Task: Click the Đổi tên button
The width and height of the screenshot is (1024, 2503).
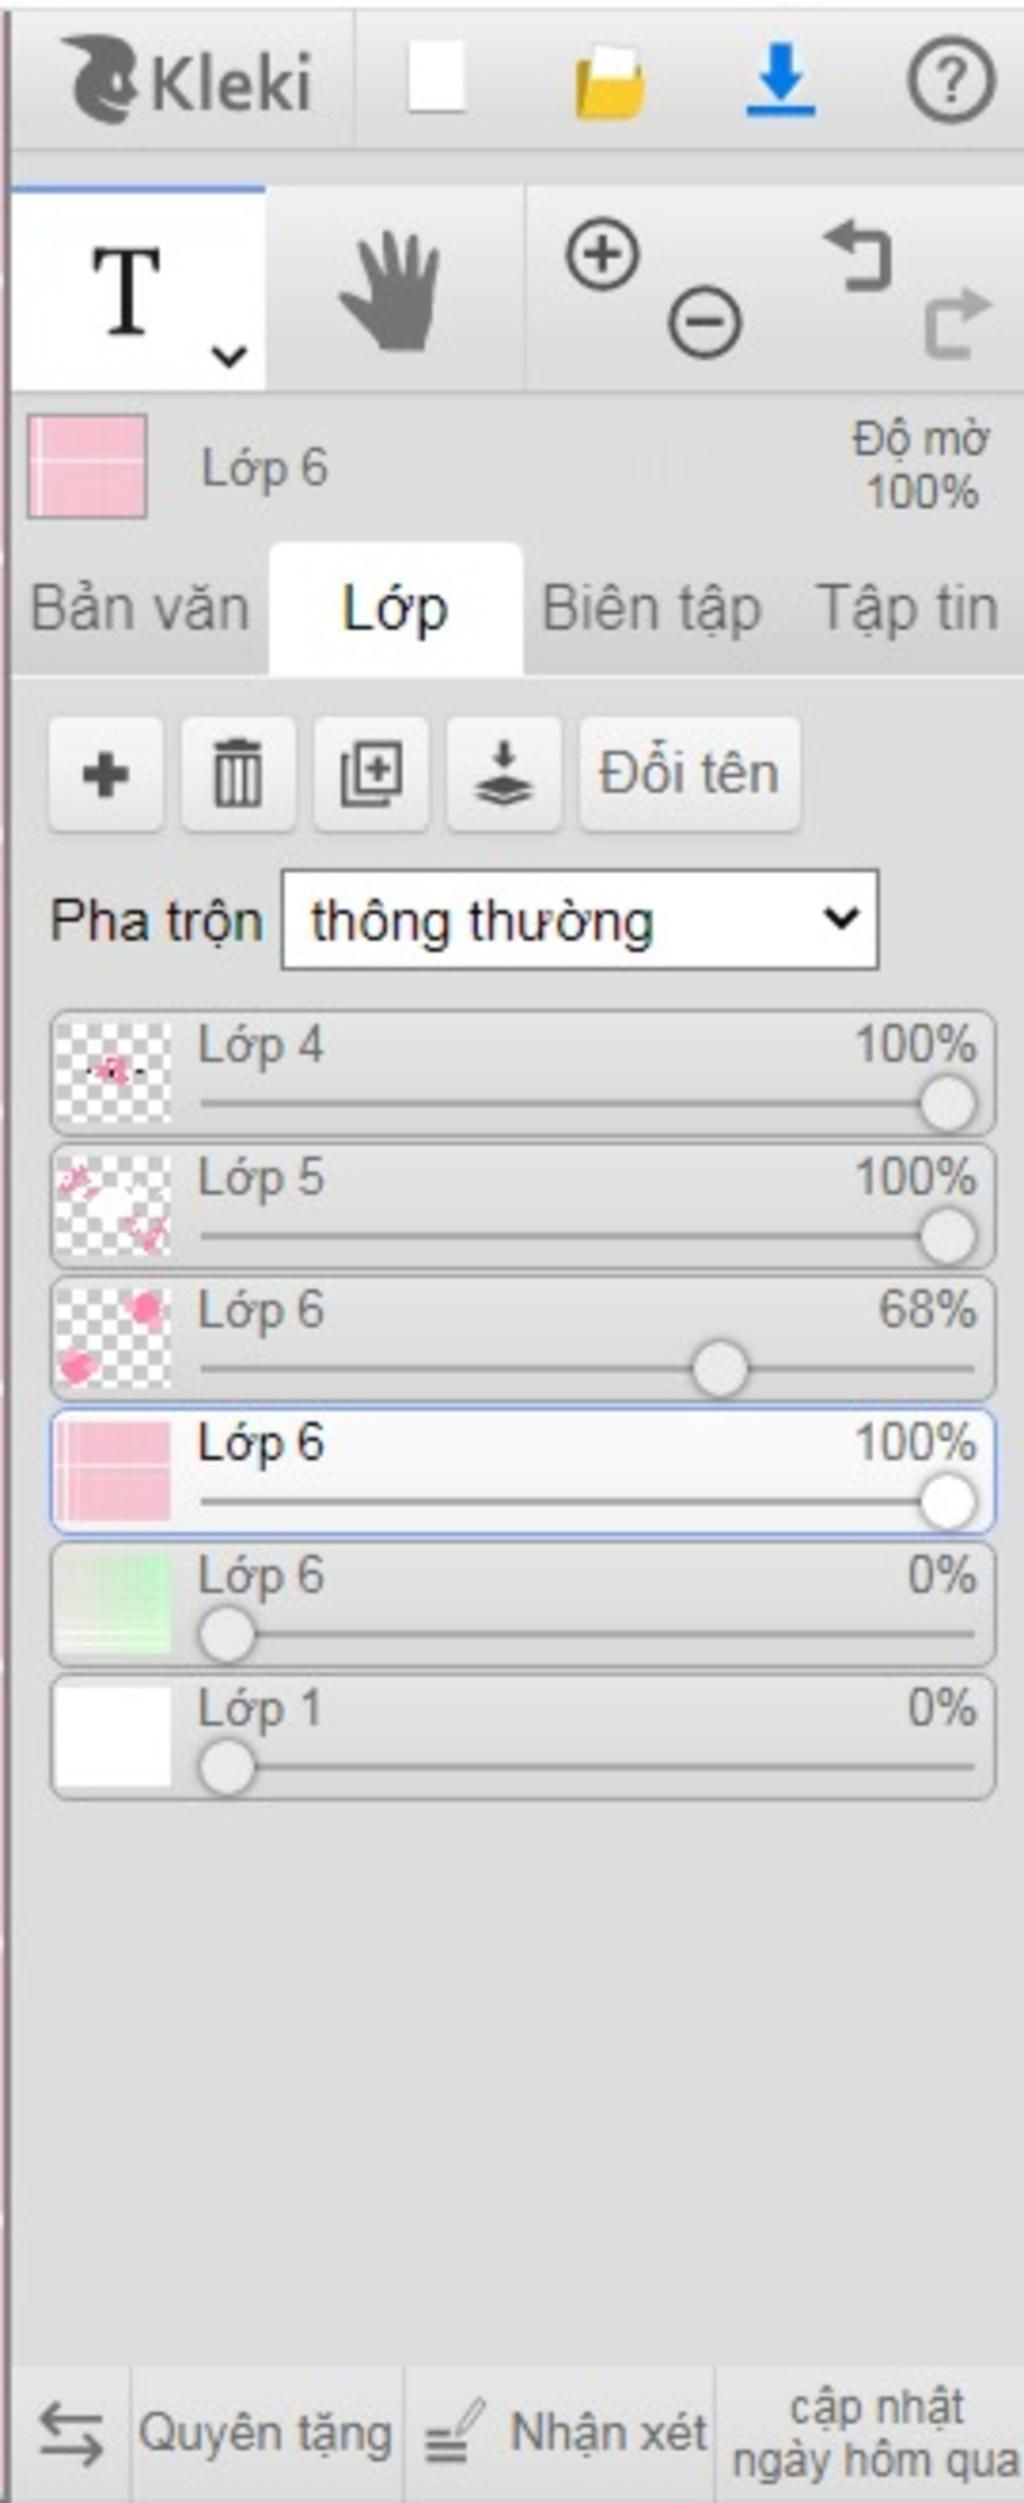Action: click(690, 773)
